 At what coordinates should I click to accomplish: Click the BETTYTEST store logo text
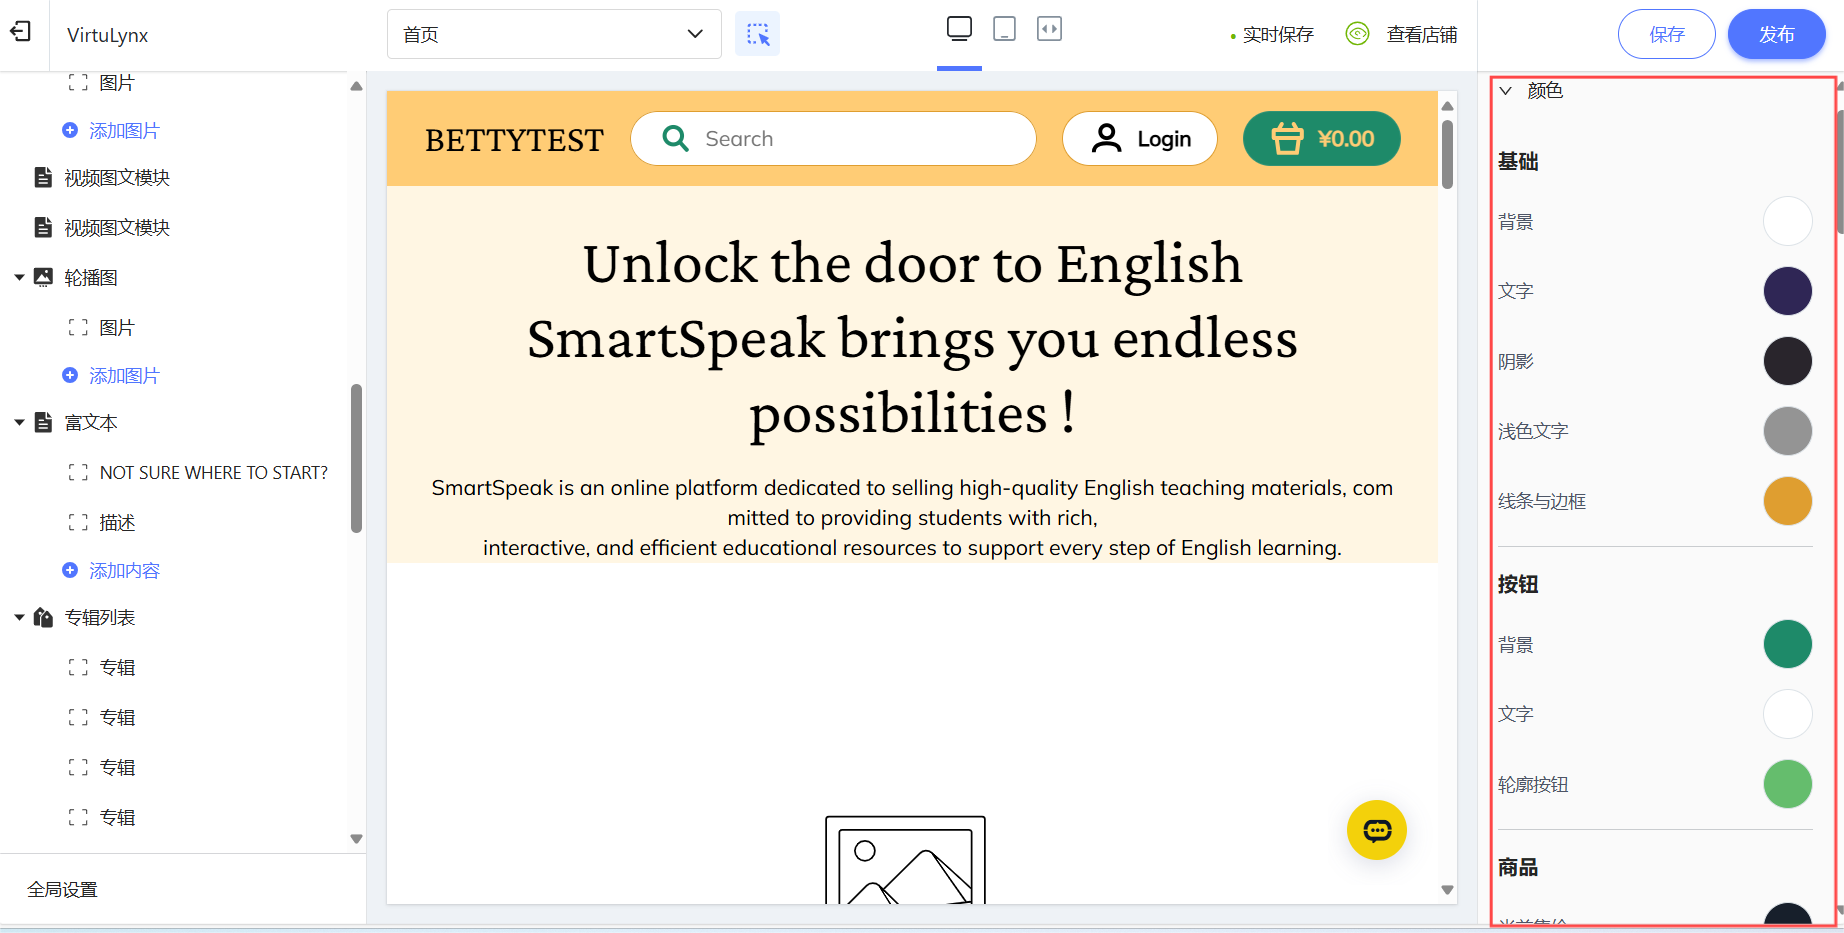(514, 140)
